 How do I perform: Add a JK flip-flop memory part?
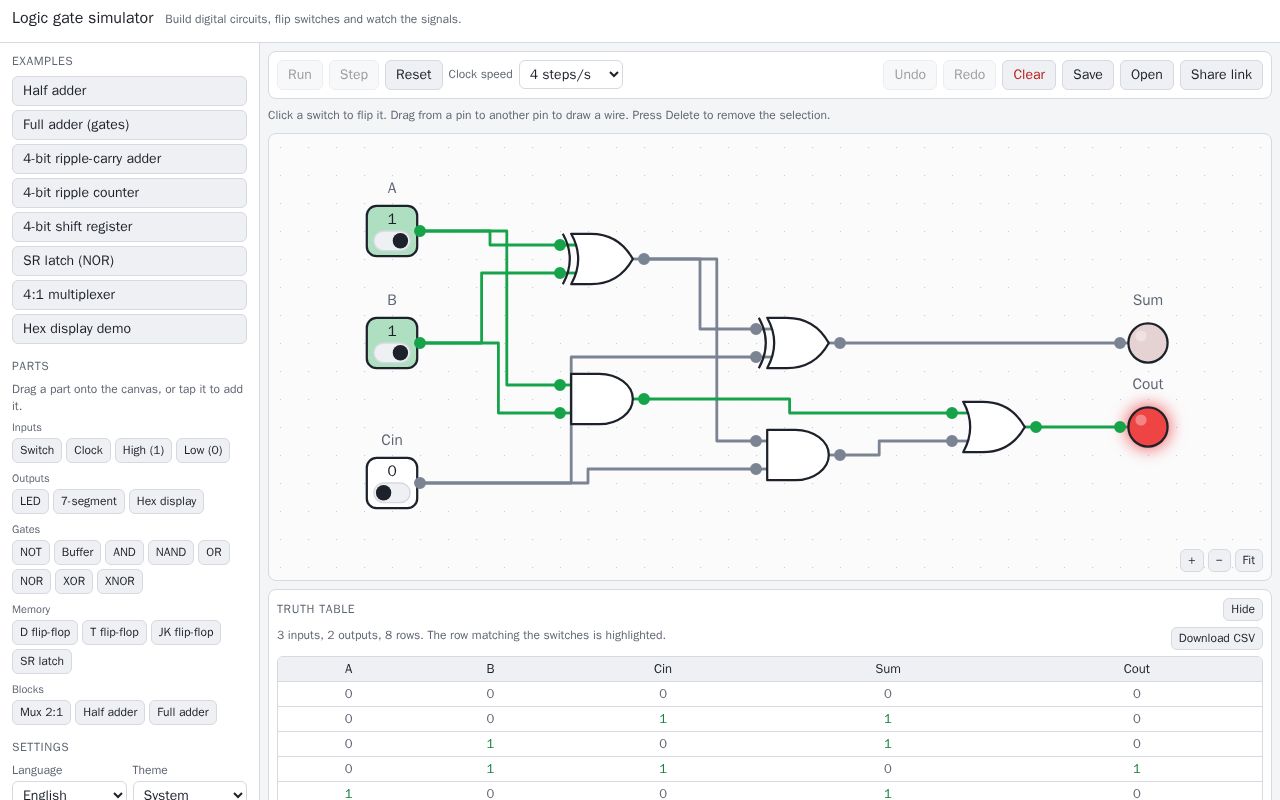coord(186,632)
